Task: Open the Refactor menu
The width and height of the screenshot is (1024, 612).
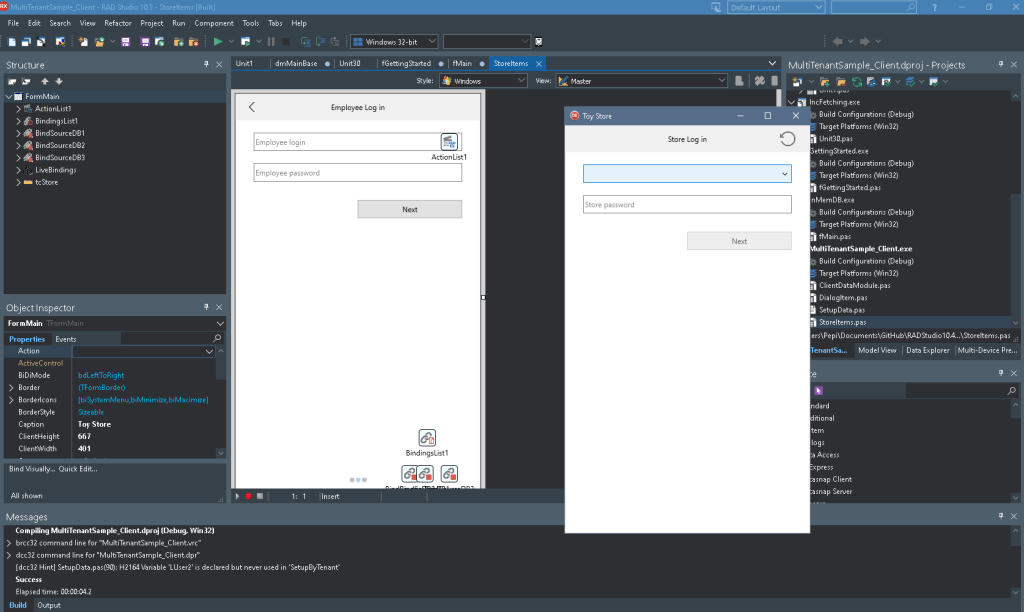Action: pyautogui.click(x=118, y=23)
